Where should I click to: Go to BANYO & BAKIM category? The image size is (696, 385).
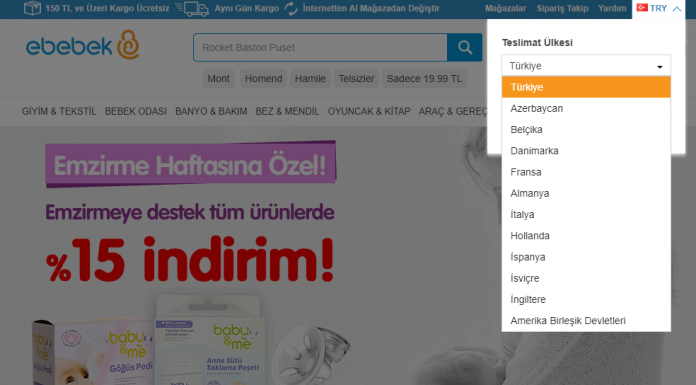pos(211,111)
